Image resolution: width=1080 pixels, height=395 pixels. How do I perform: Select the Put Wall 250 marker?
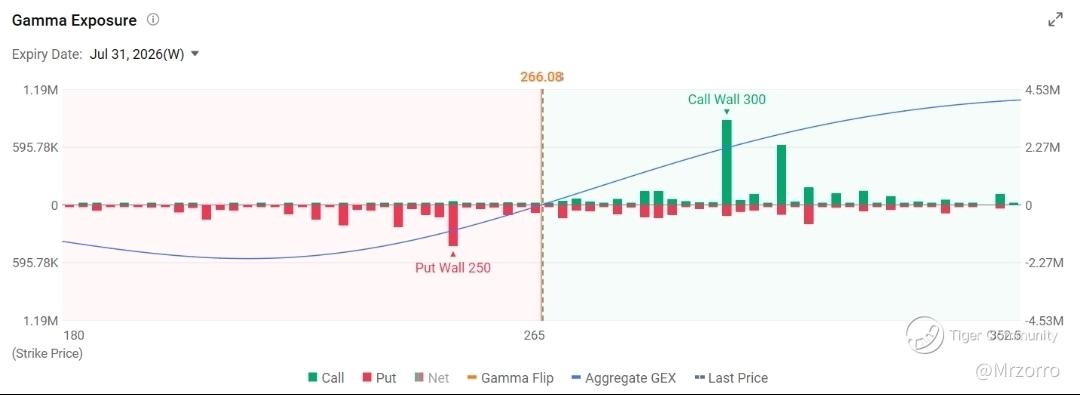pyautogui.click(x=453, y=267)
